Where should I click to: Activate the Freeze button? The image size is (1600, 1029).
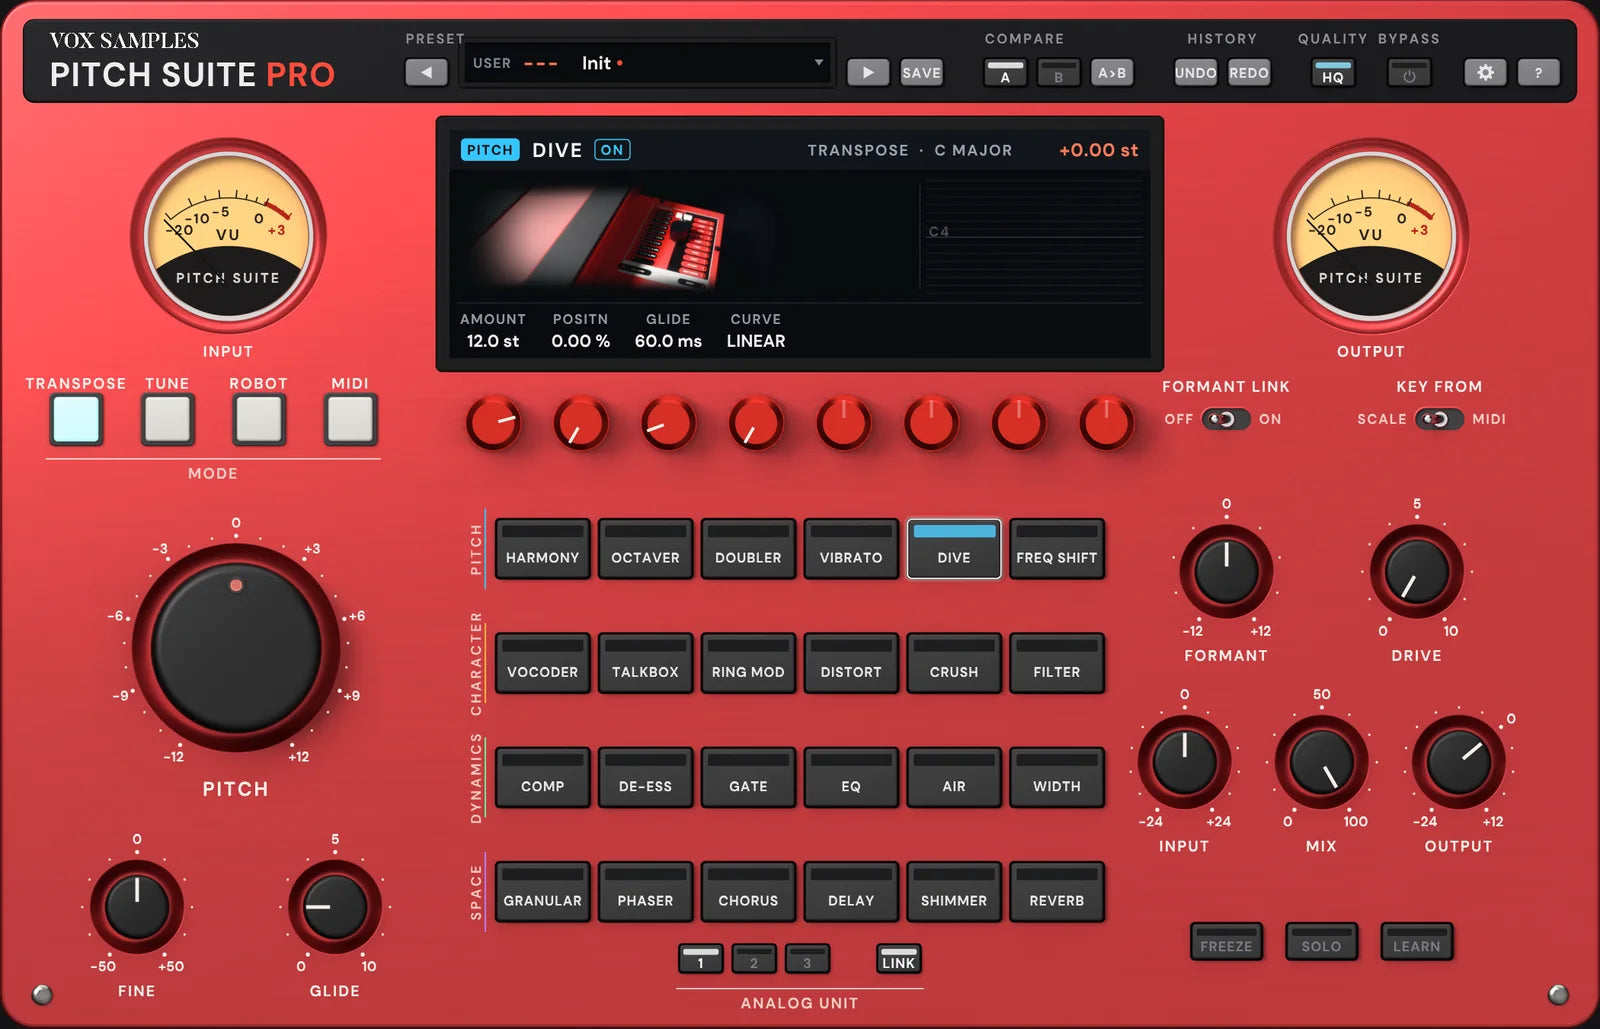[x=1226, y=942]
